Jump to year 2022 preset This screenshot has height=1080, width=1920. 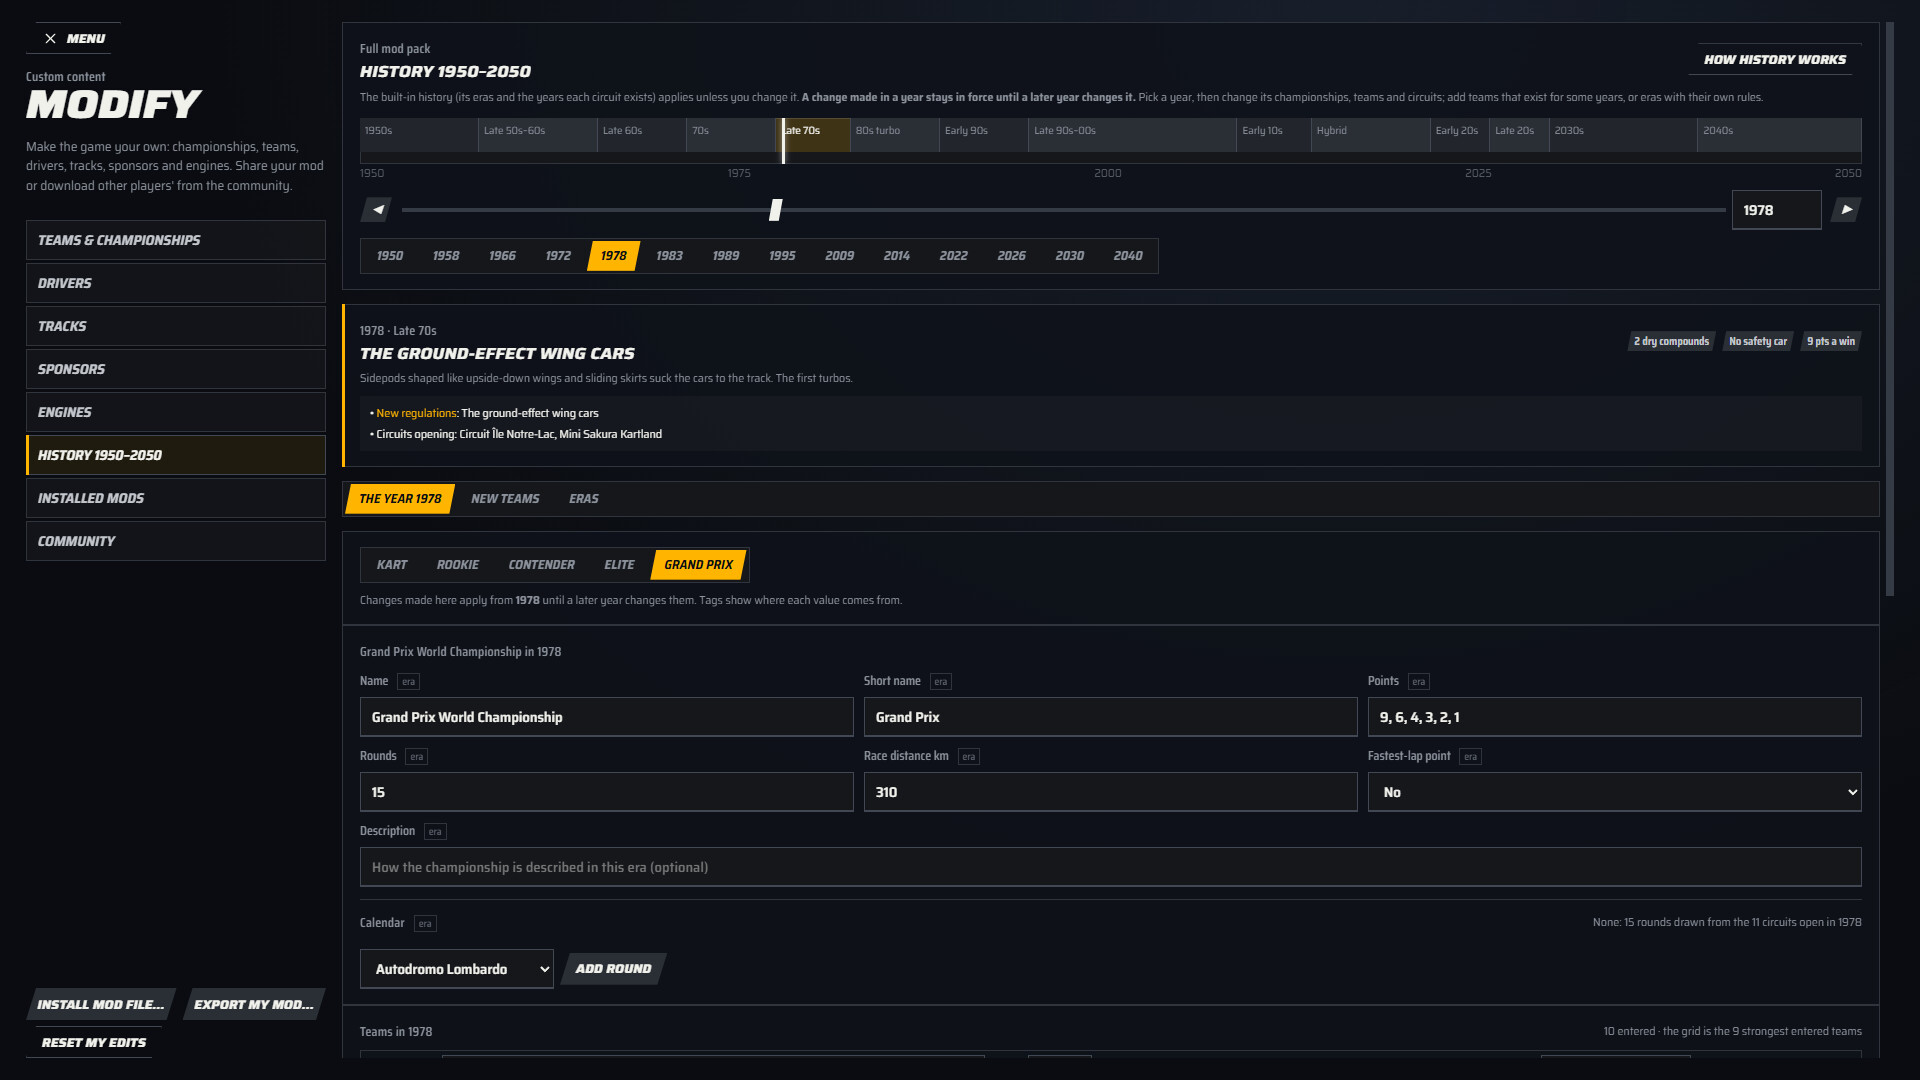tap(953, 256)
